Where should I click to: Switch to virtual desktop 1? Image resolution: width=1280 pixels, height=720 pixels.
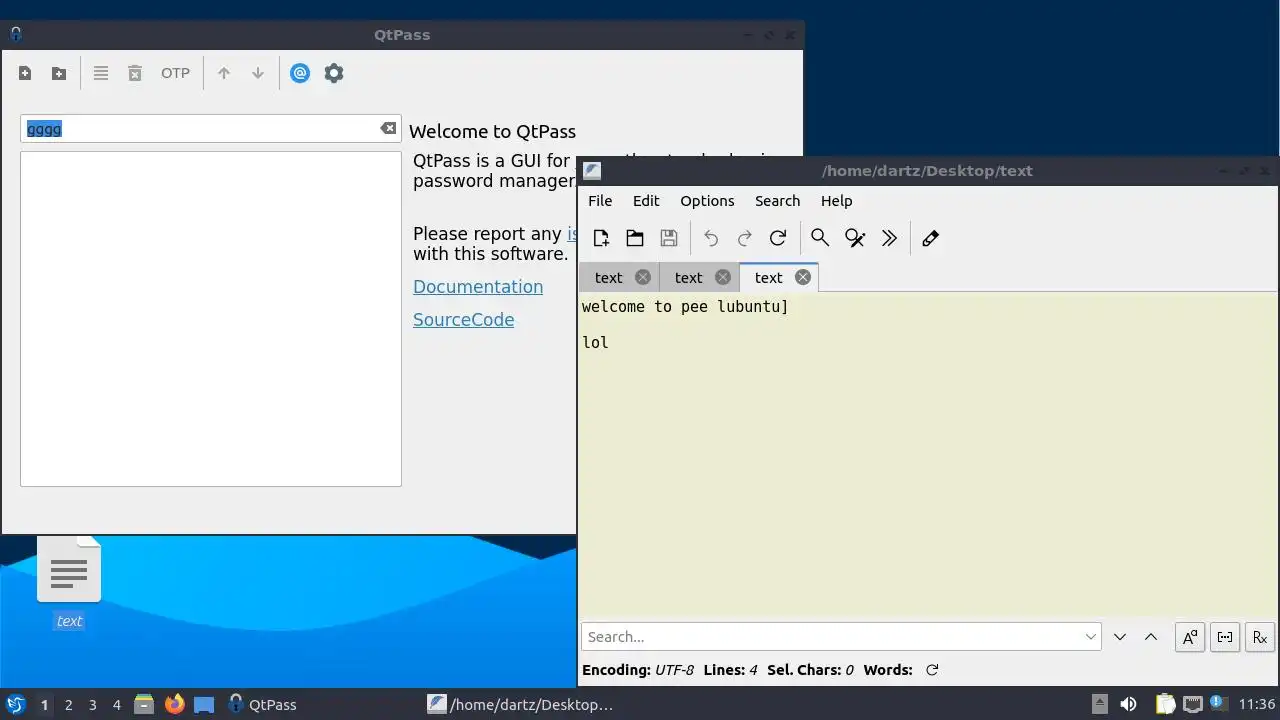(x=44, y=705)
